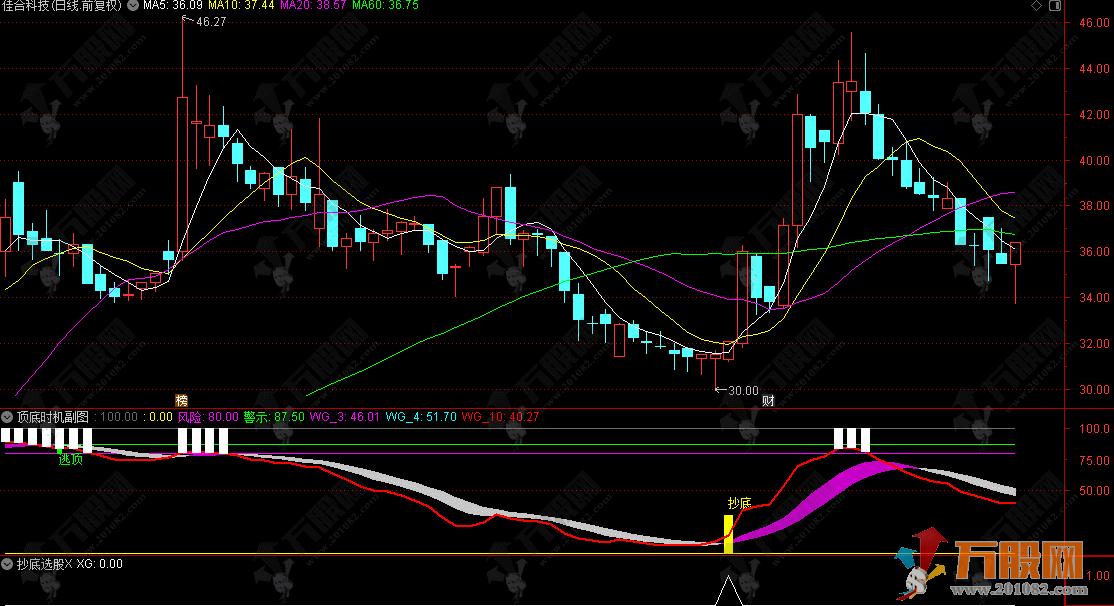1114x606 pixels.
Task: Click the 佳合科技(日线,前复权) chart title
Action: coord(62,6)
